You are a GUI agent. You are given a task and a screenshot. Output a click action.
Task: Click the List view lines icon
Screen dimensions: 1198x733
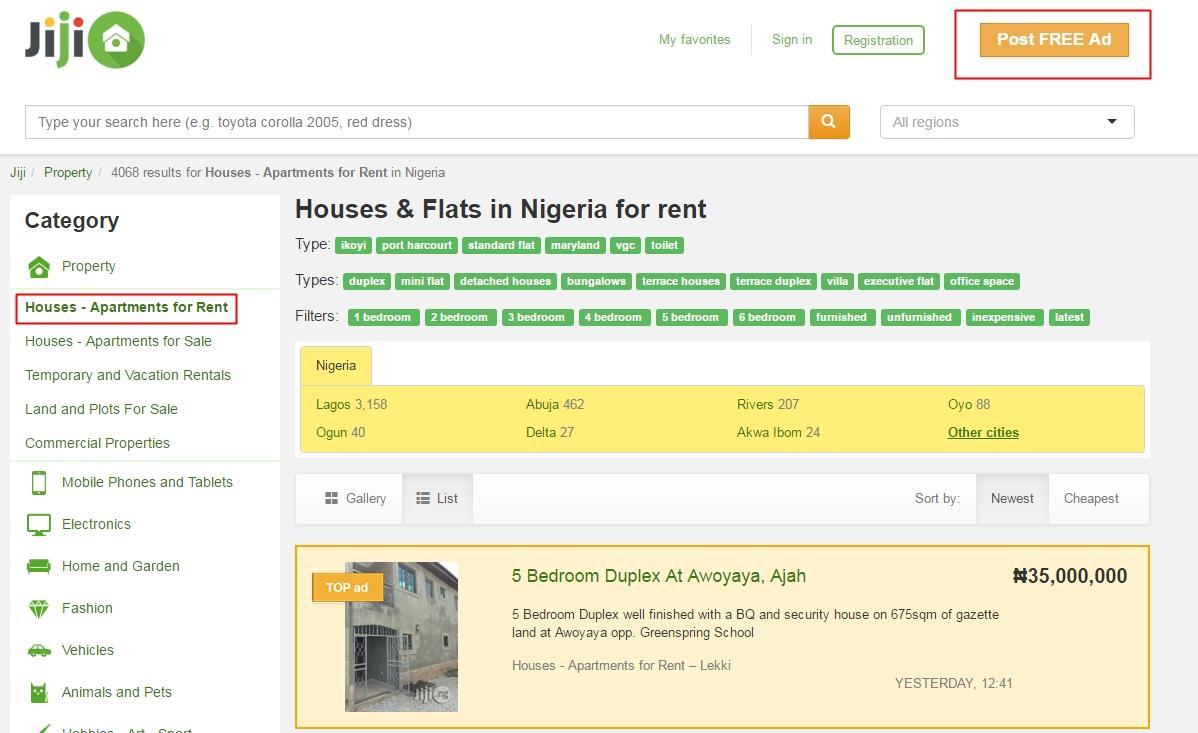click(423, 498)
